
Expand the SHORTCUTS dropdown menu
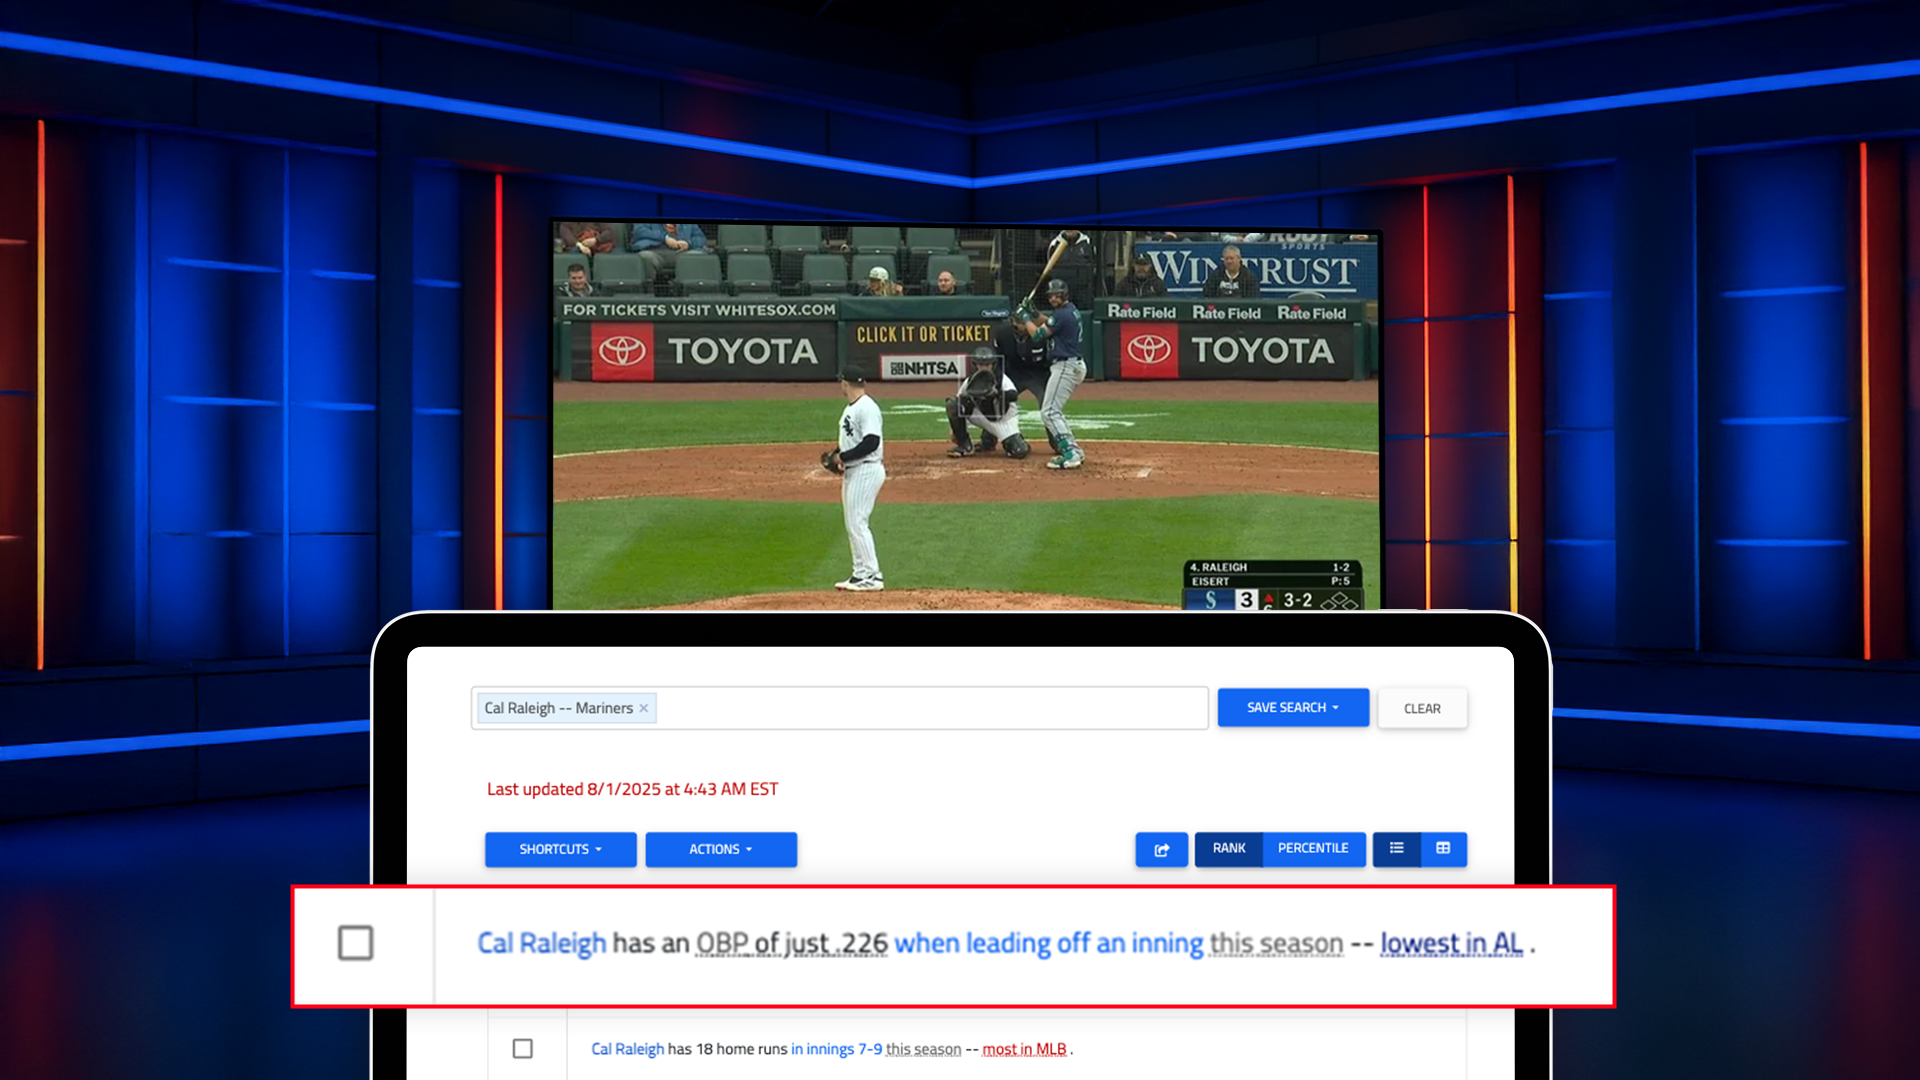560,849
